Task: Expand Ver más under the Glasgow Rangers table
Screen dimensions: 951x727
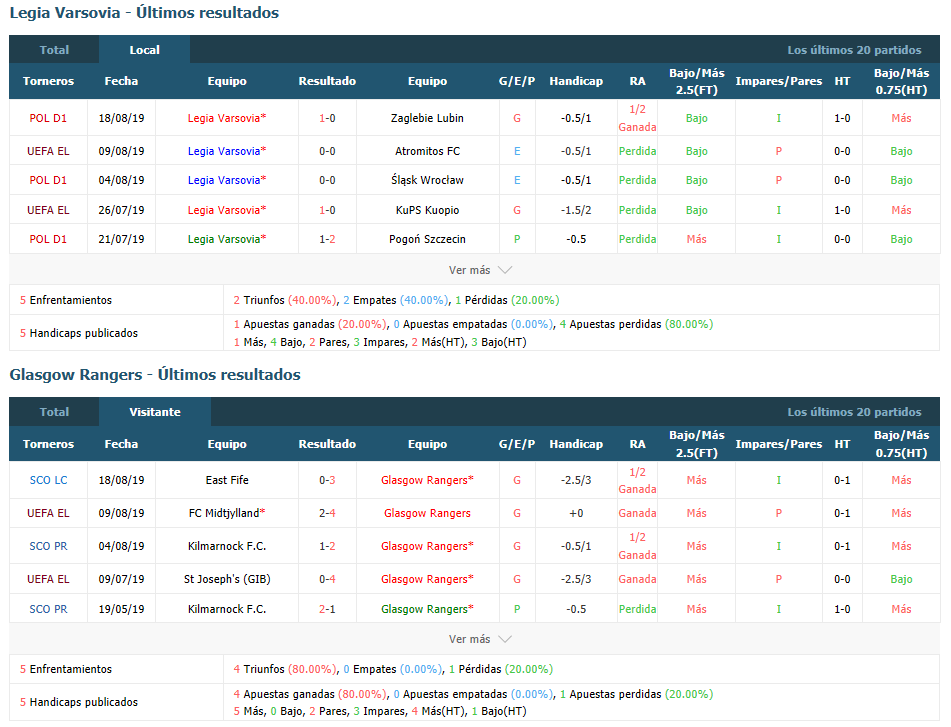Action: 480,639
